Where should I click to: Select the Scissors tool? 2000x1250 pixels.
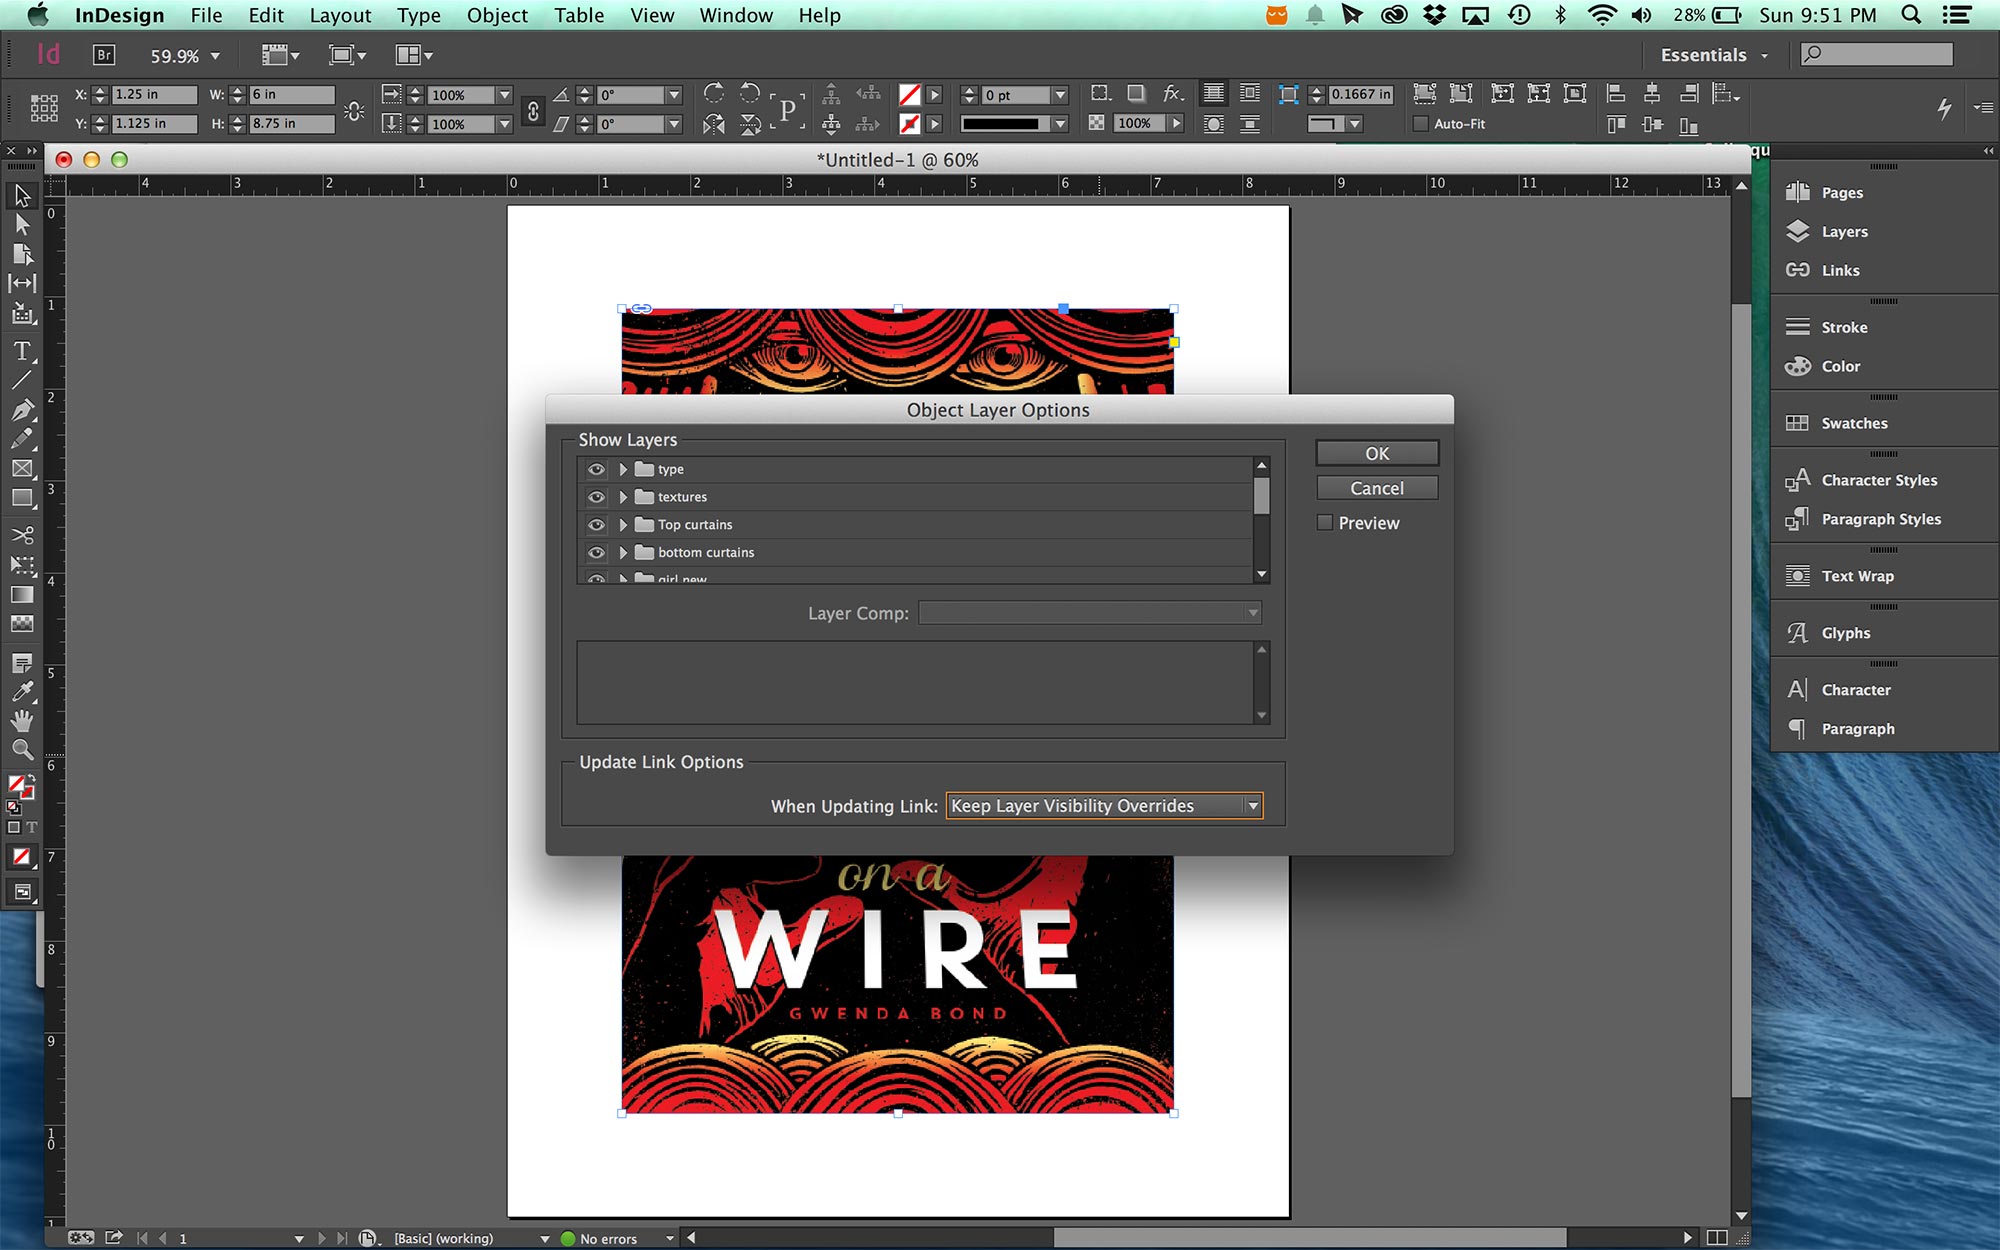(22, 535)
